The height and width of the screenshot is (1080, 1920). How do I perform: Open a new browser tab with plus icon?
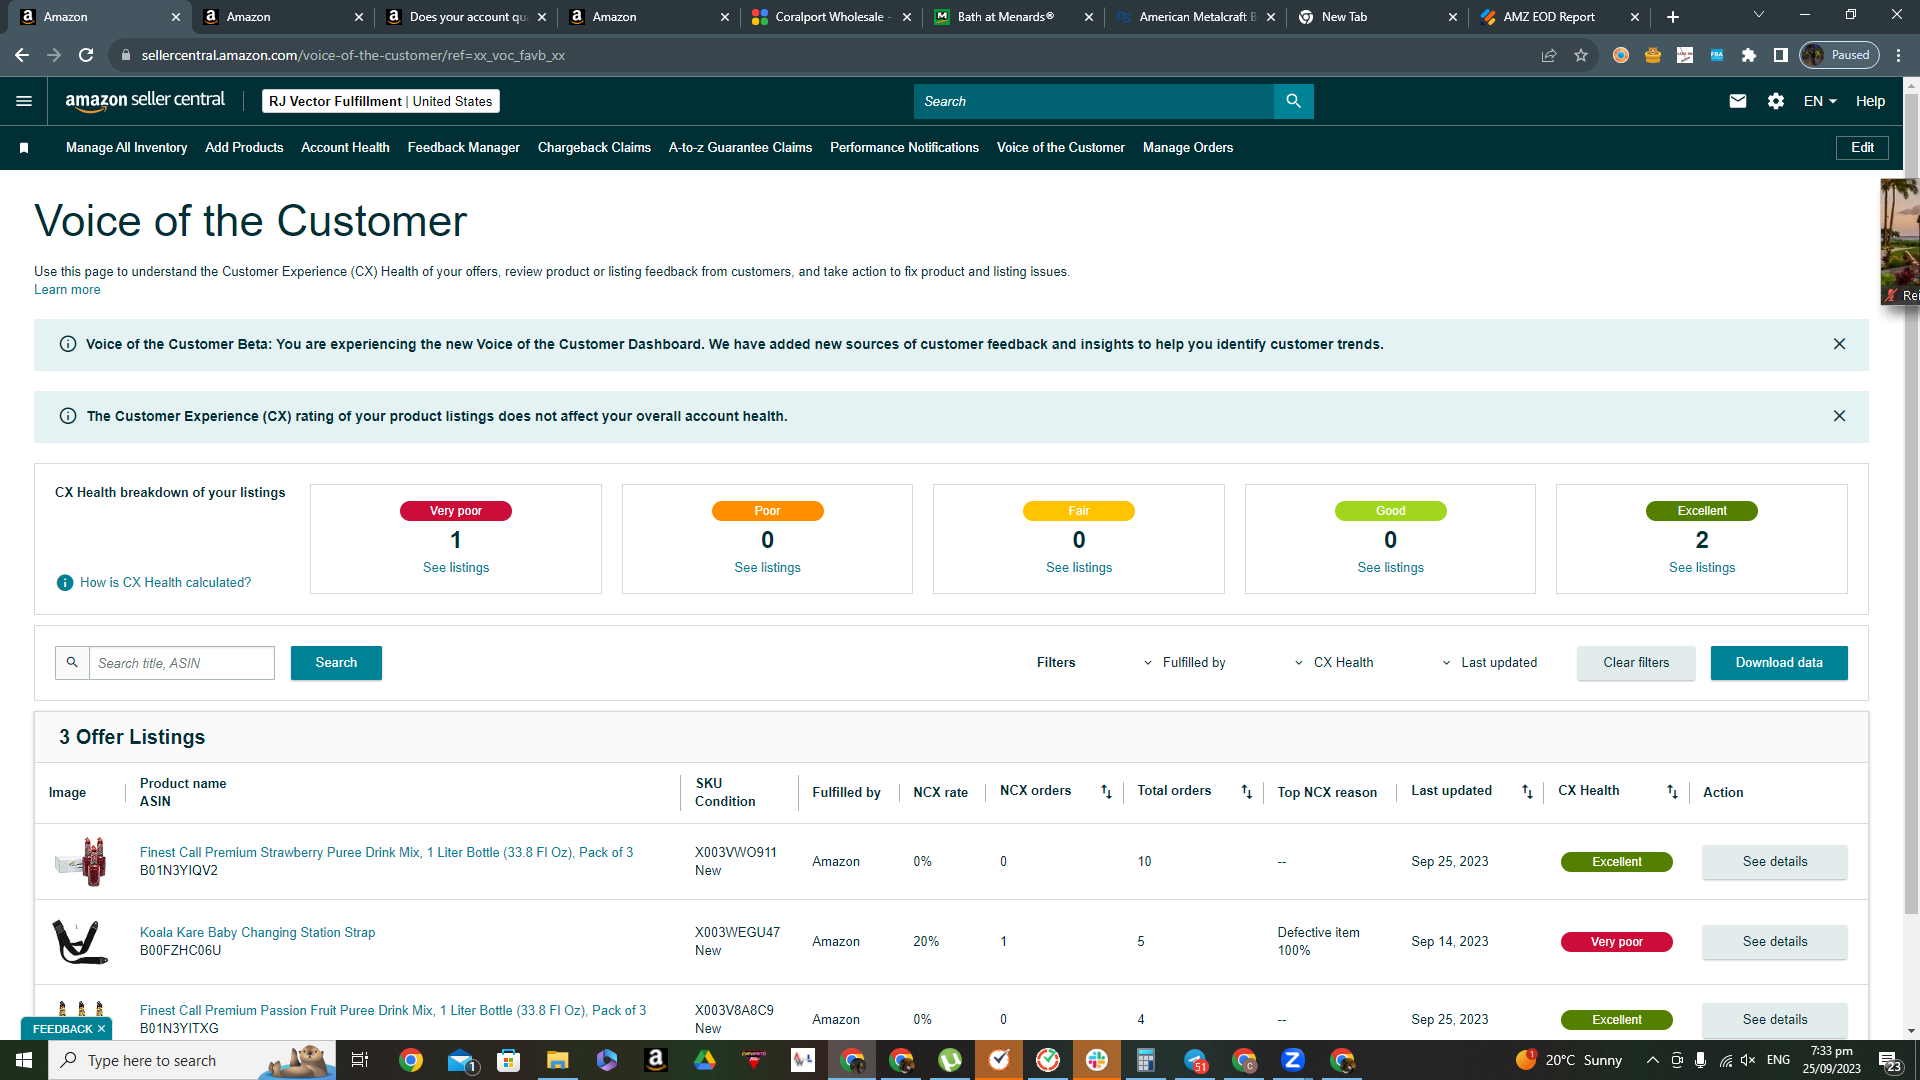[1673, 17]
